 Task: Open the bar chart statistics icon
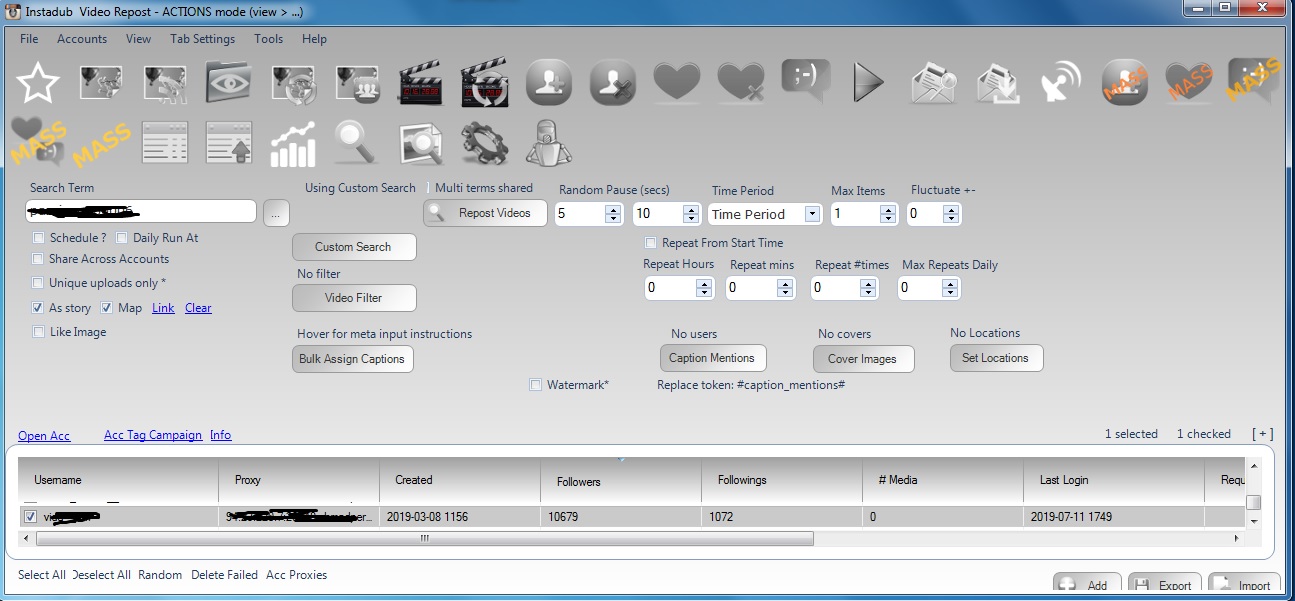point(292,144)
